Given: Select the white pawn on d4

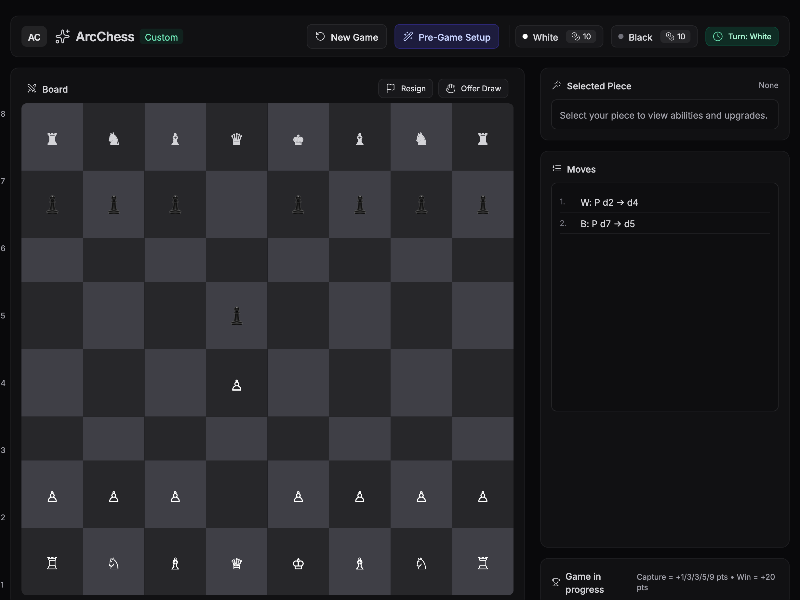Looking at the screenshot, I should point(237,383).
